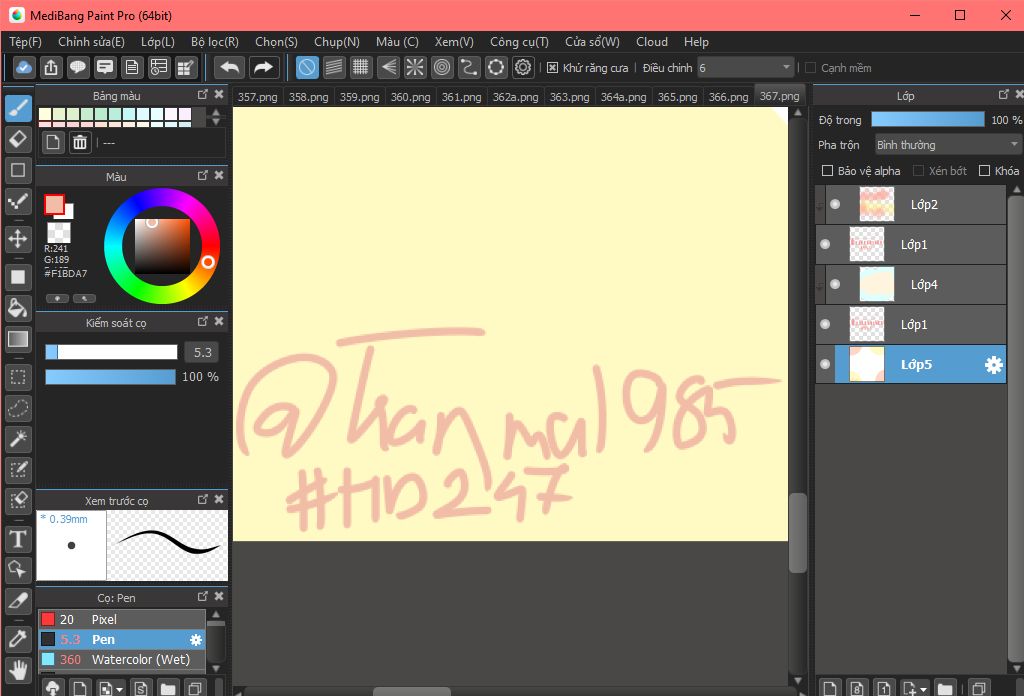Hide the Lớp1 layer directly above Lớp5
Image resolution: width=1024 pixels, height=696 pixels.
tap(825, 324)
